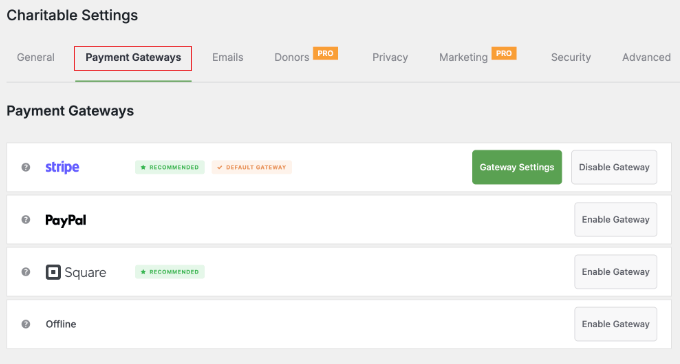680x364 pixels.
Task: Click the Square logo
Action: [x=76, y=272]
